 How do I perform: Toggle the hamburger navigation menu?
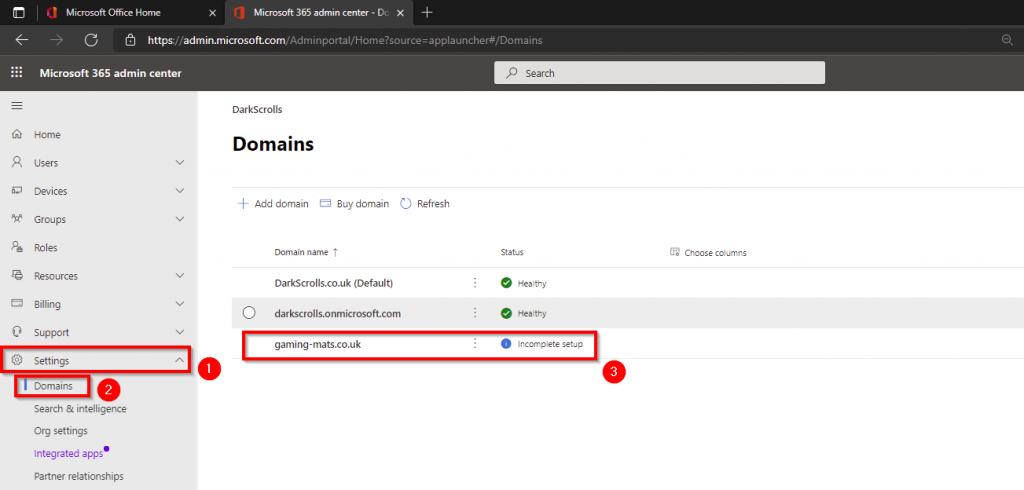pyautogui.click(x=17, y=106)
